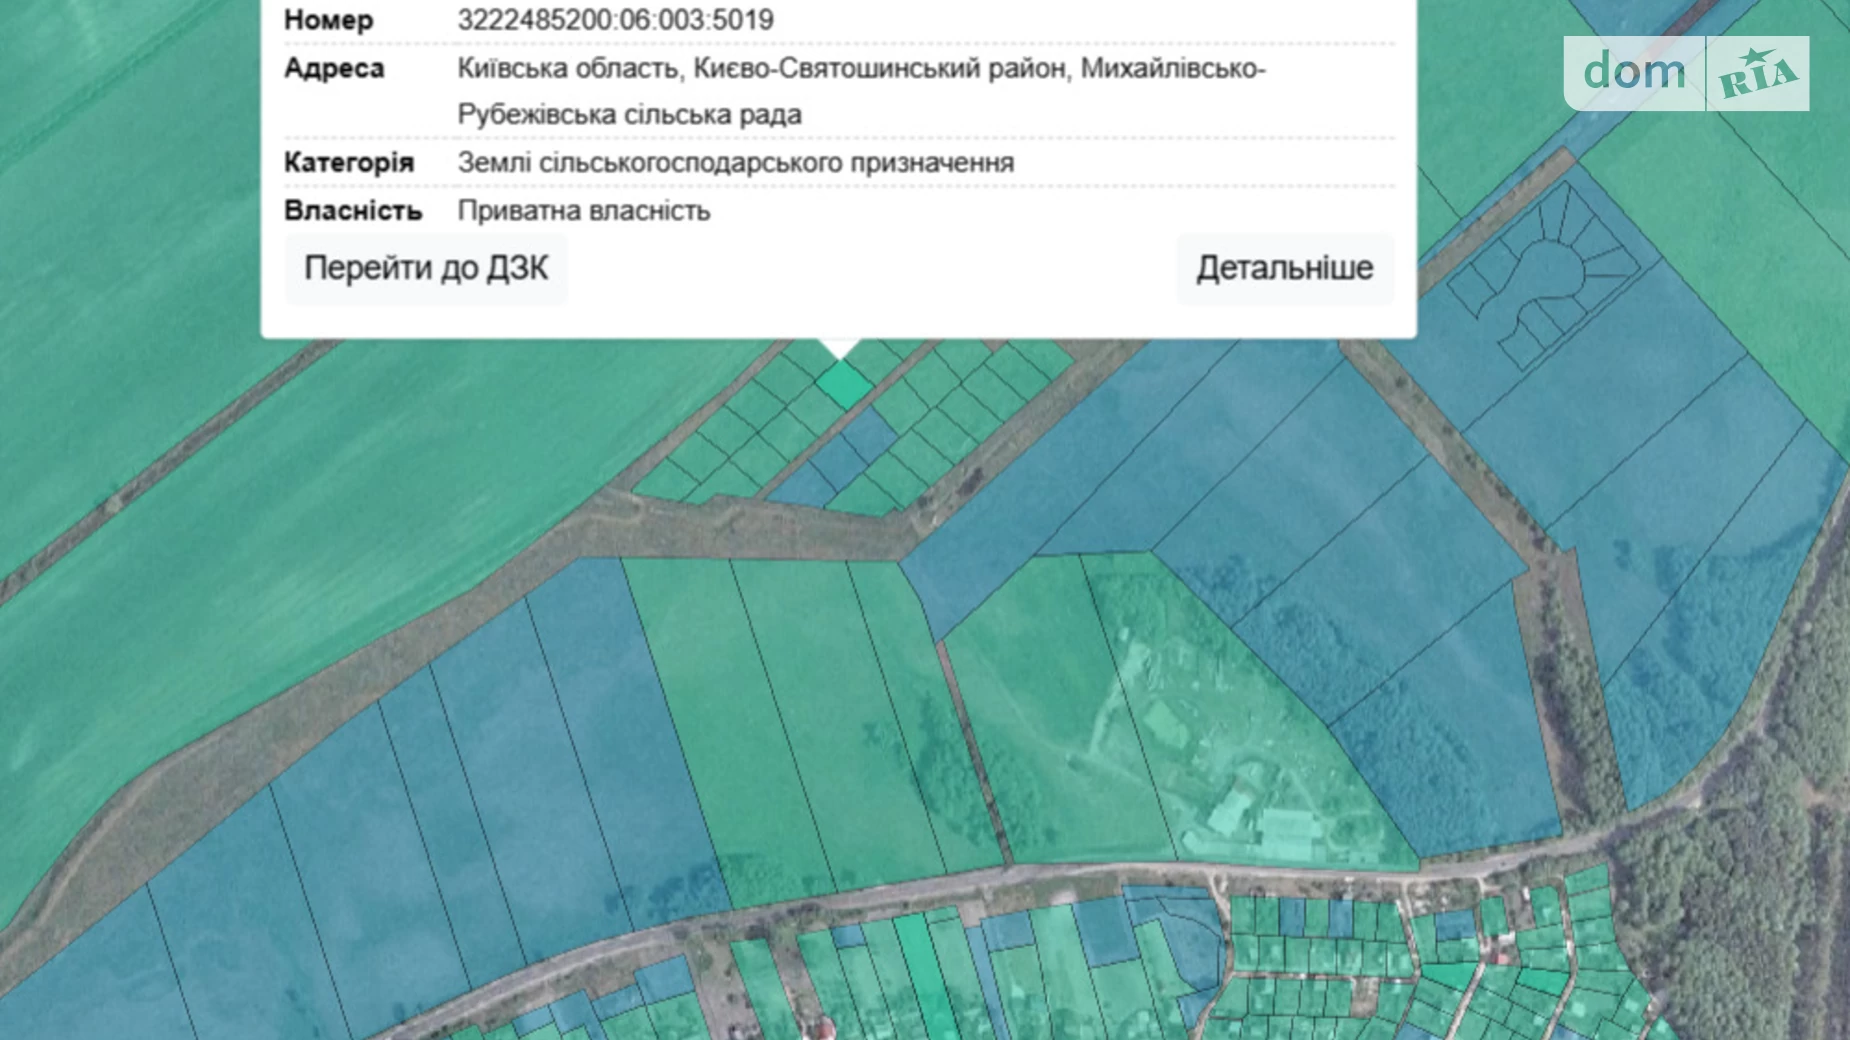Image resolution: width=1850 pixels, height=1040 pixels.
Task: Click the category value "Землі сільськогосподарського призначення"
Action: tap(735, 163)
